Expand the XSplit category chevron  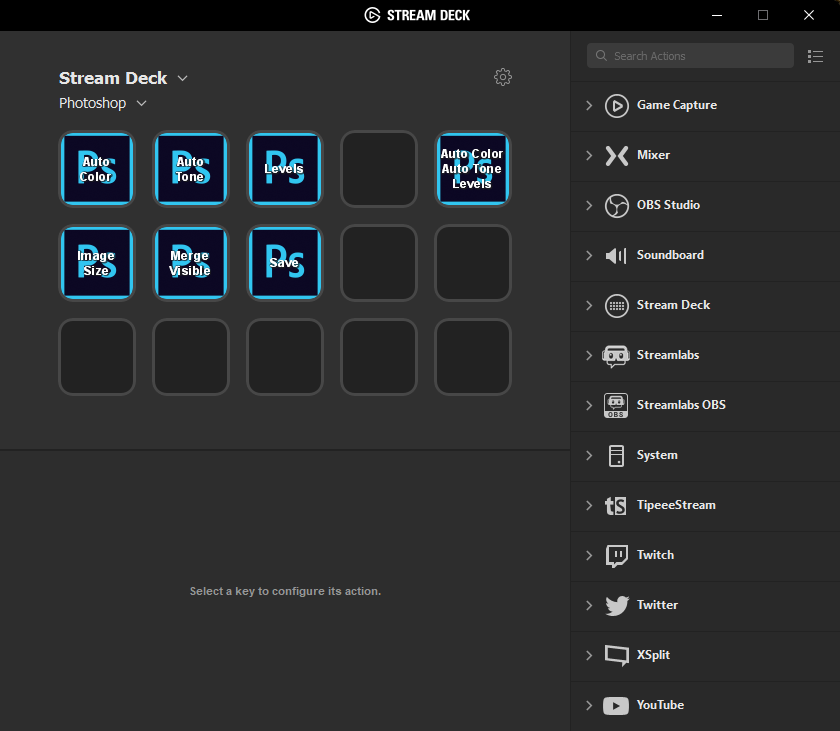(x=589, y=655)
